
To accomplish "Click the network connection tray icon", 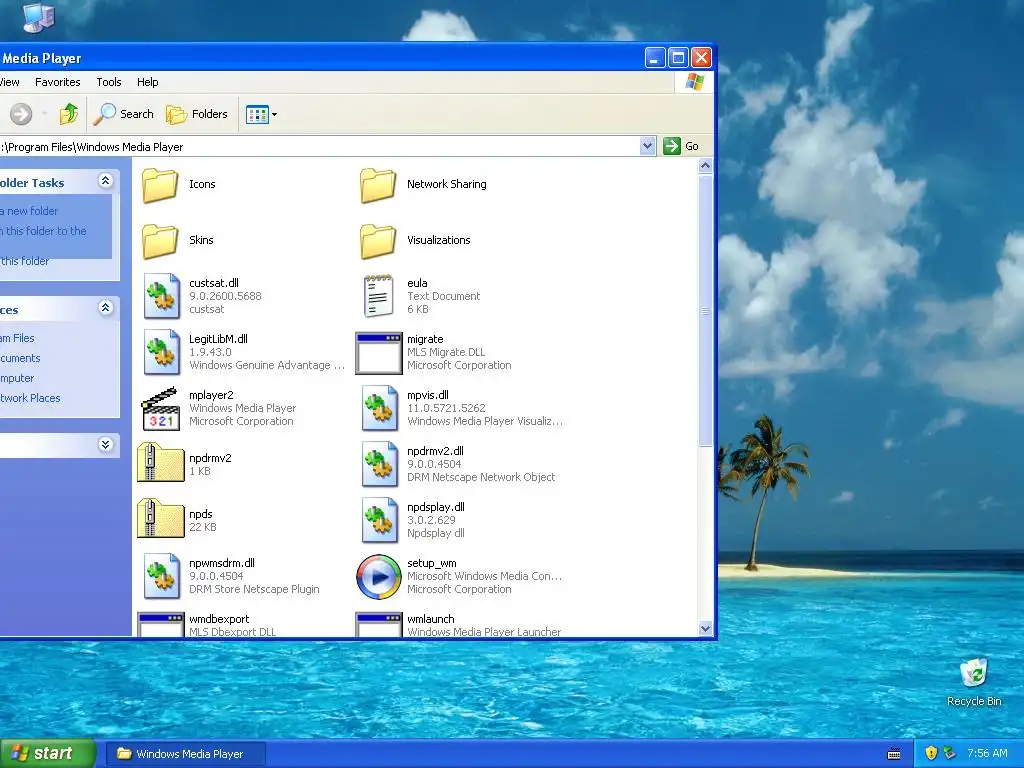I will click(951, 754).
